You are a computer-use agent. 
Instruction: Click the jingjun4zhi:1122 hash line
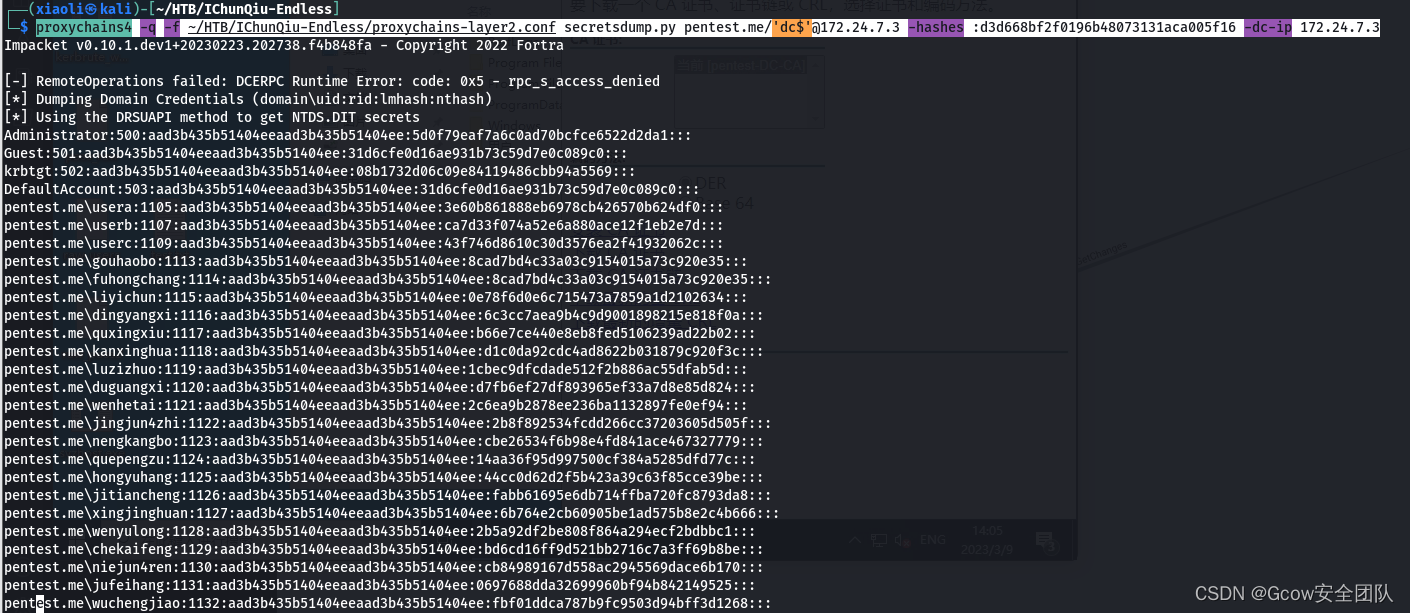click(x=388, y=423)
